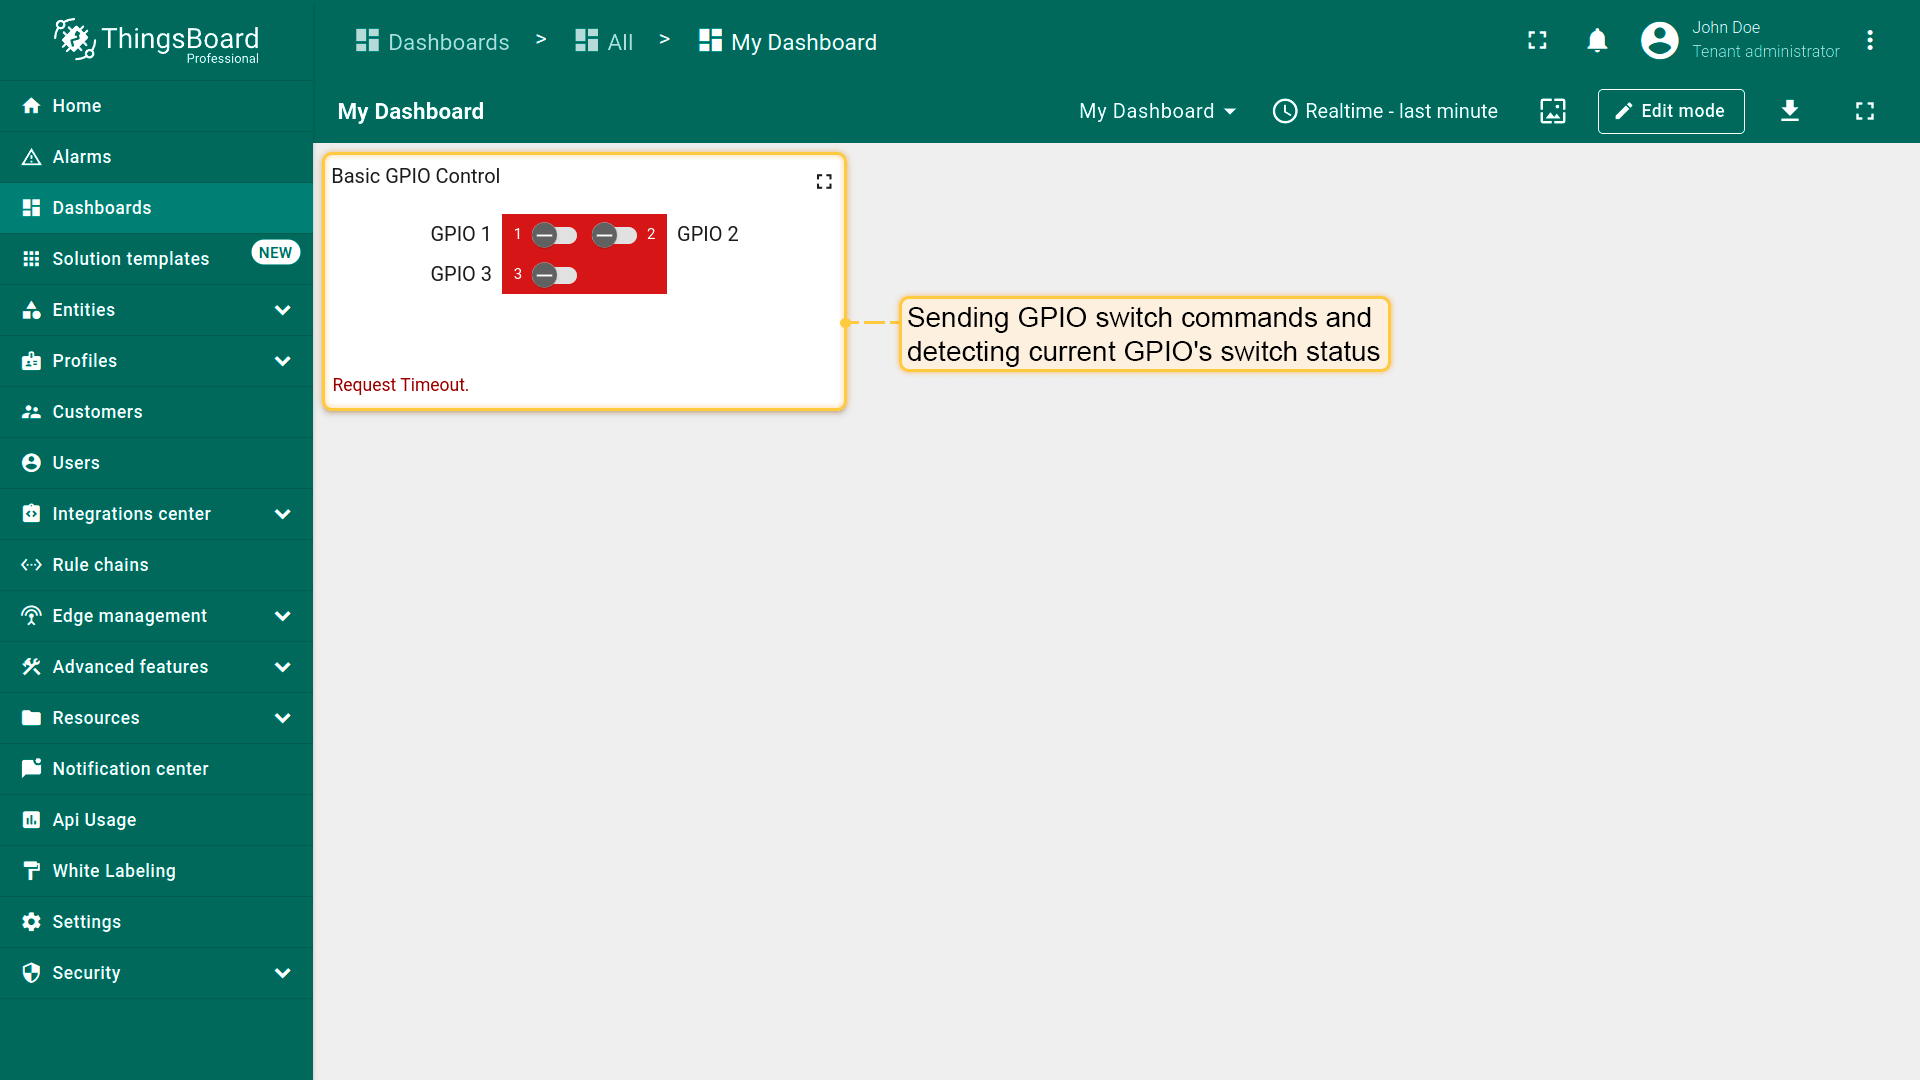The width and height of the screenshot is (1920, 1080).
Task: Click the dashboard image export icon
Action: pyautogui.click(x=1552, y=111)
